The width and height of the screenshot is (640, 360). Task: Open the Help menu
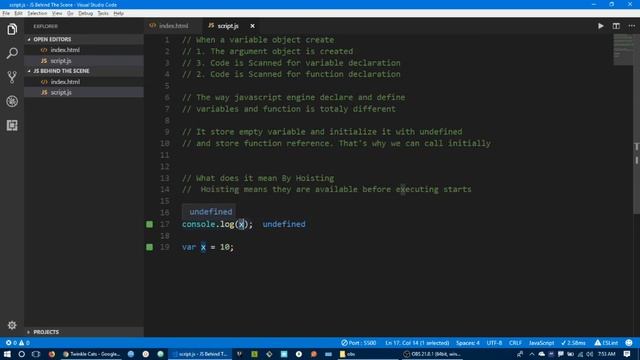(x=118, y=13)
